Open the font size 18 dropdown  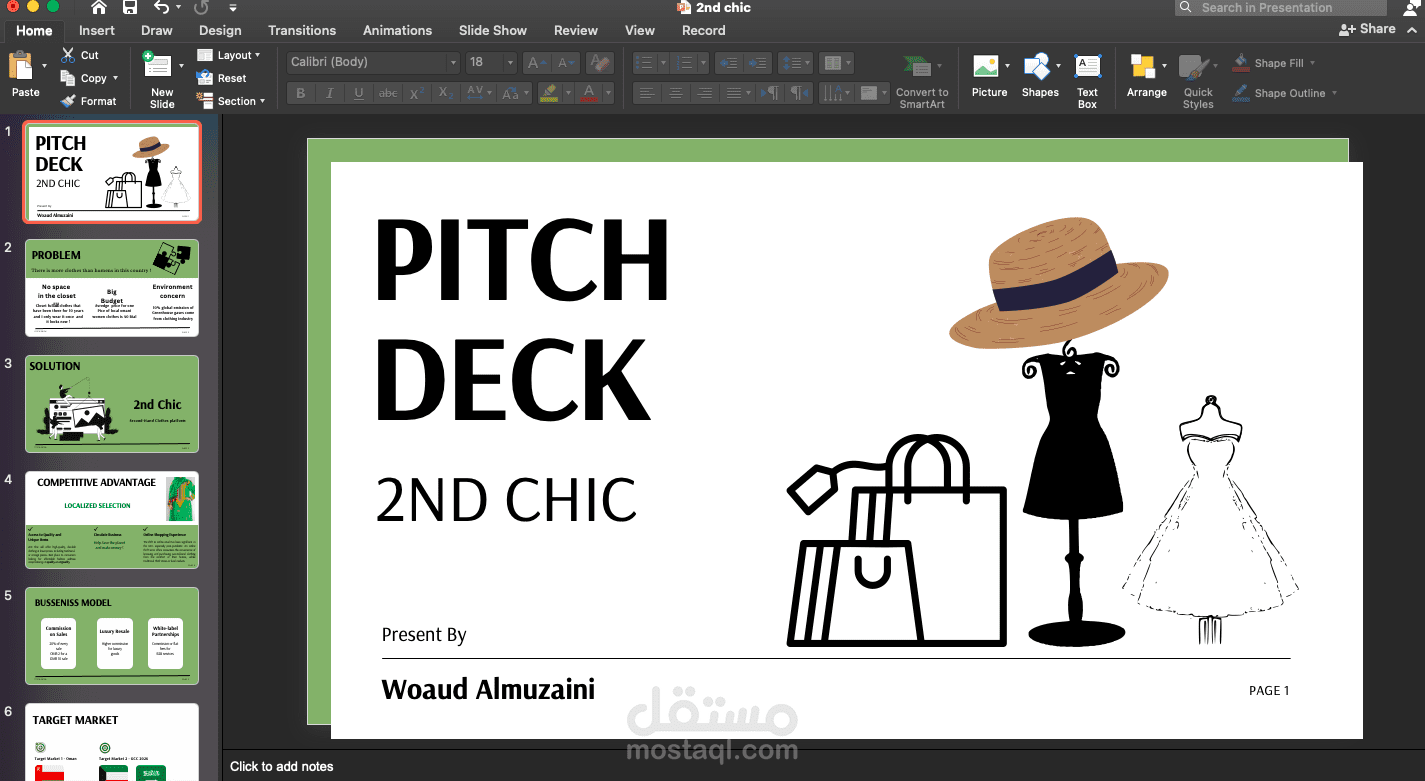coord(491,62)
